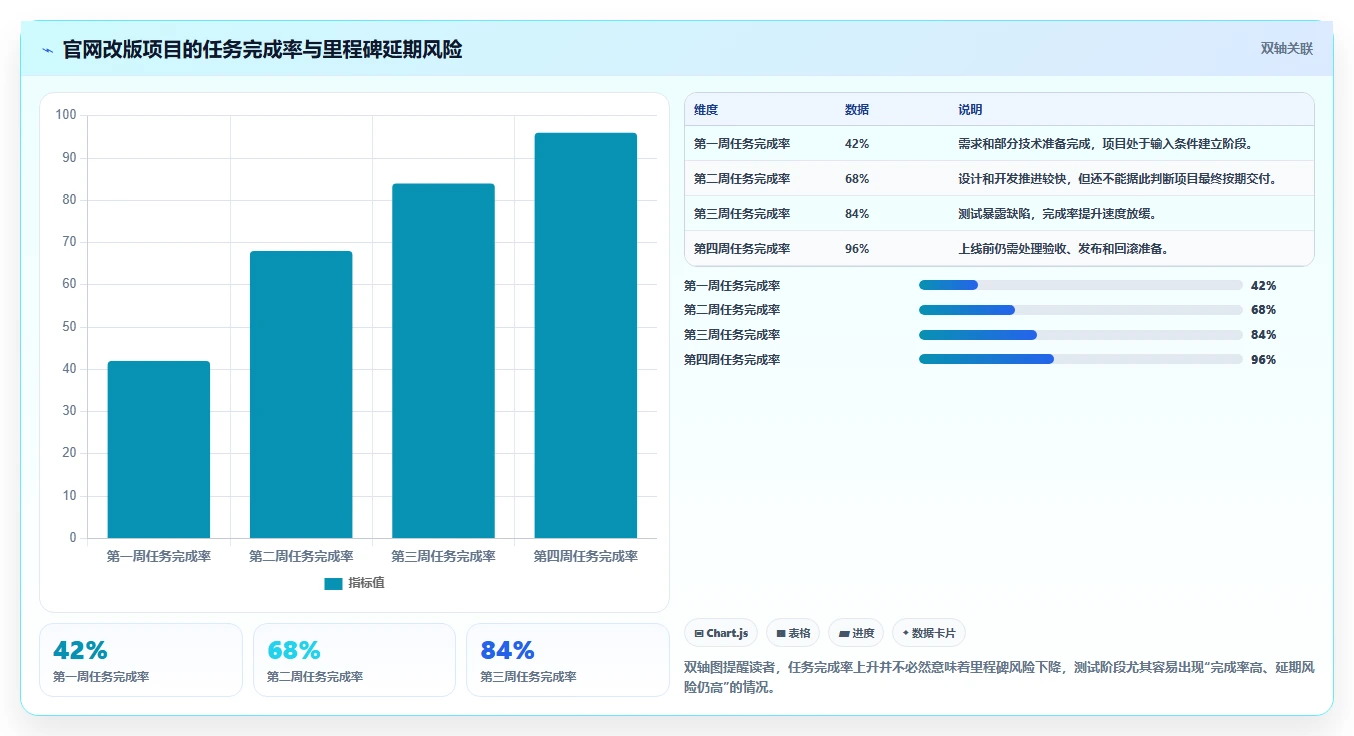Click the 第四周任务完成率 cell in the table
This screenshot has height=736, width=1354.
[x=742, y=249]
